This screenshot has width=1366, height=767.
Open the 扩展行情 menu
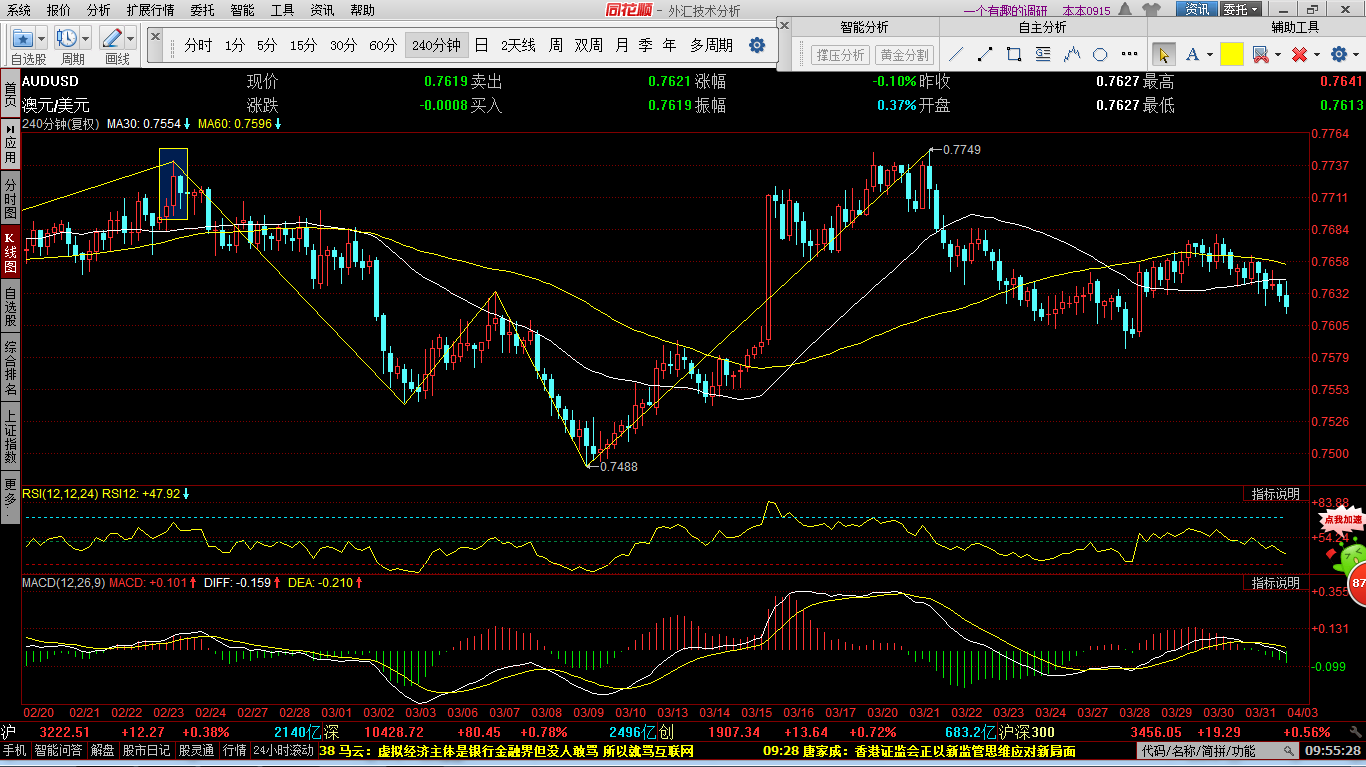(150, 10)
